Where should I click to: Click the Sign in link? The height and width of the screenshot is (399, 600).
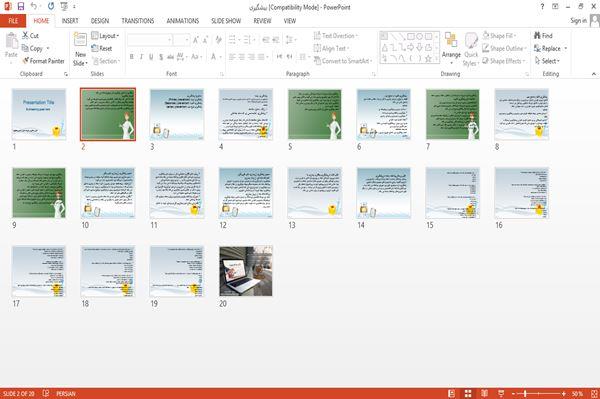[x=579, y=21]
